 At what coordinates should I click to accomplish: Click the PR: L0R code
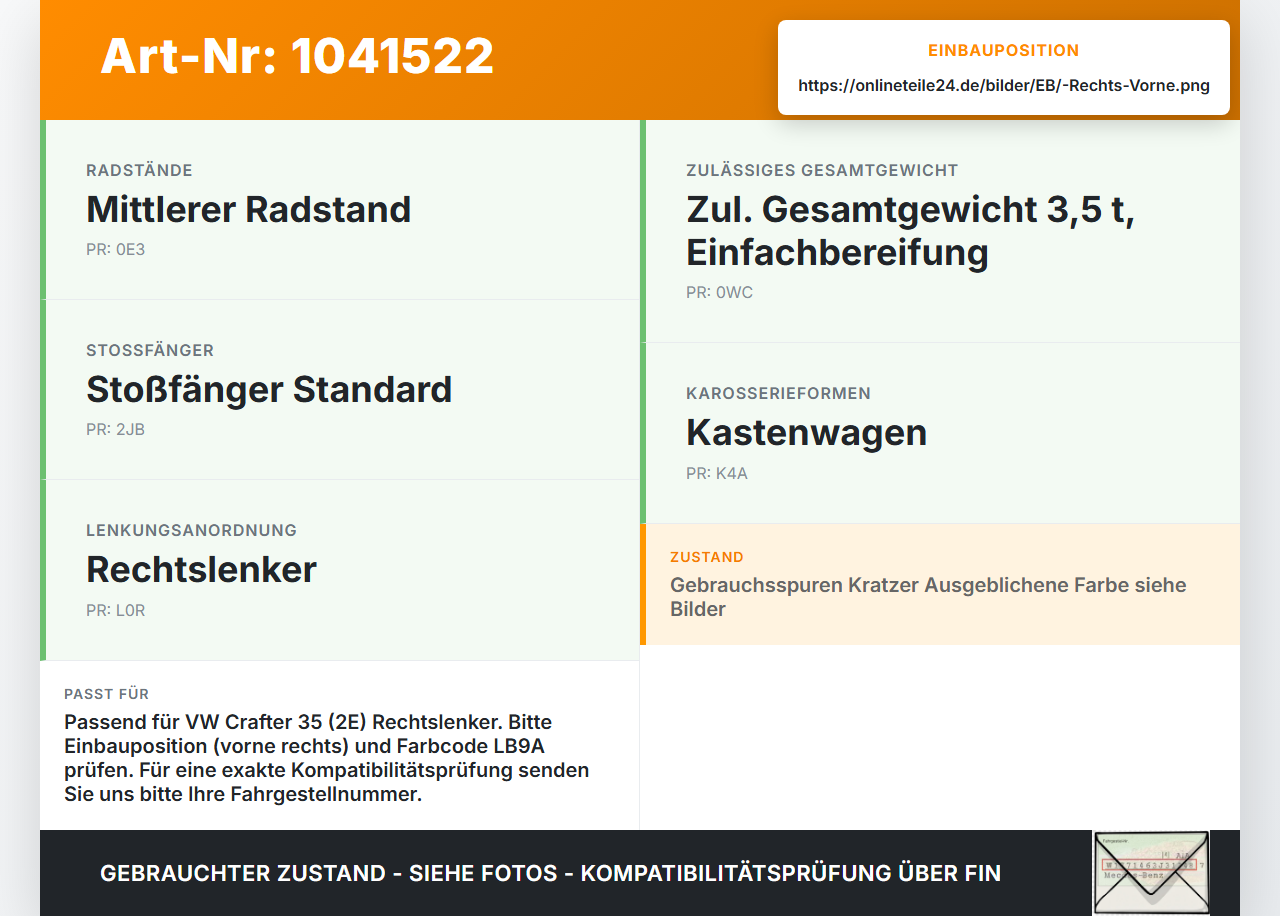tap(116, 610)
